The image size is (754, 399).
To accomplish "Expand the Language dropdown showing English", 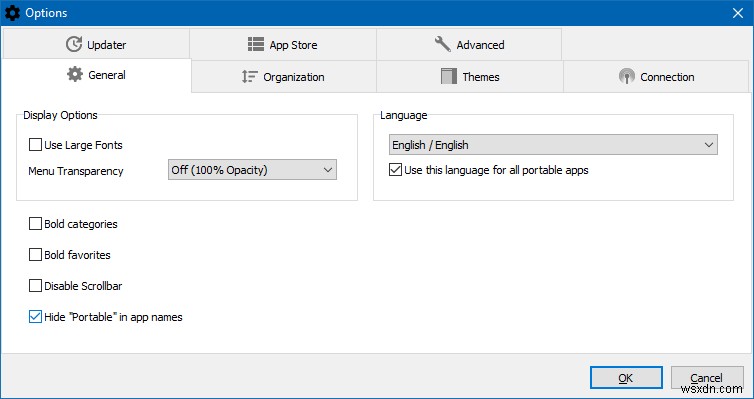I will point(553,145).
